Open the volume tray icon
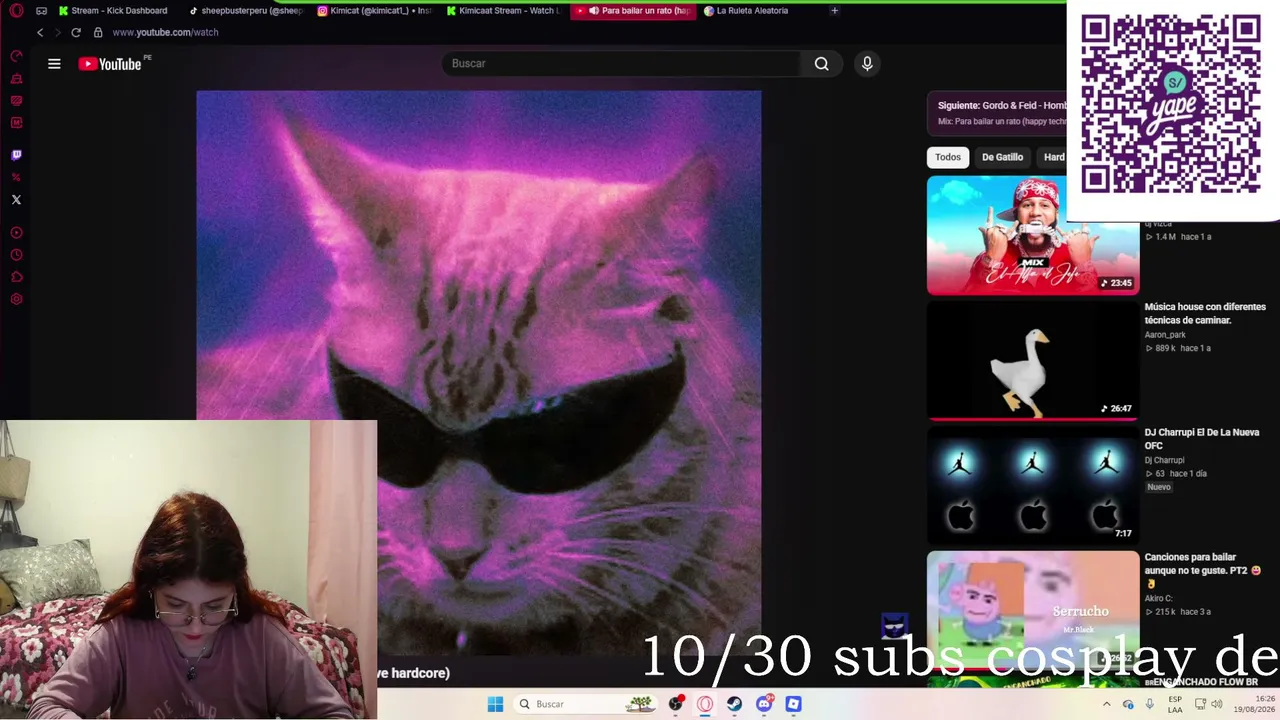This screenshot has height=720, width=1280. pyautogui.click(x=1217, y=704)
